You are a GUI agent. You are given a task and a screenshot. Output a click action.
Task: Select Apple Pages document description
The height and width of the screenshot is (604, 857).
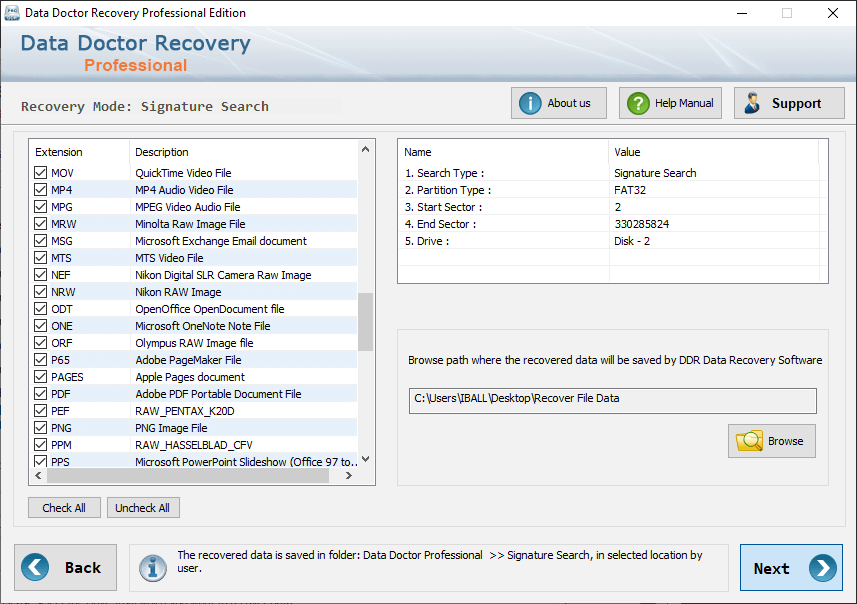tap(190, 377)
